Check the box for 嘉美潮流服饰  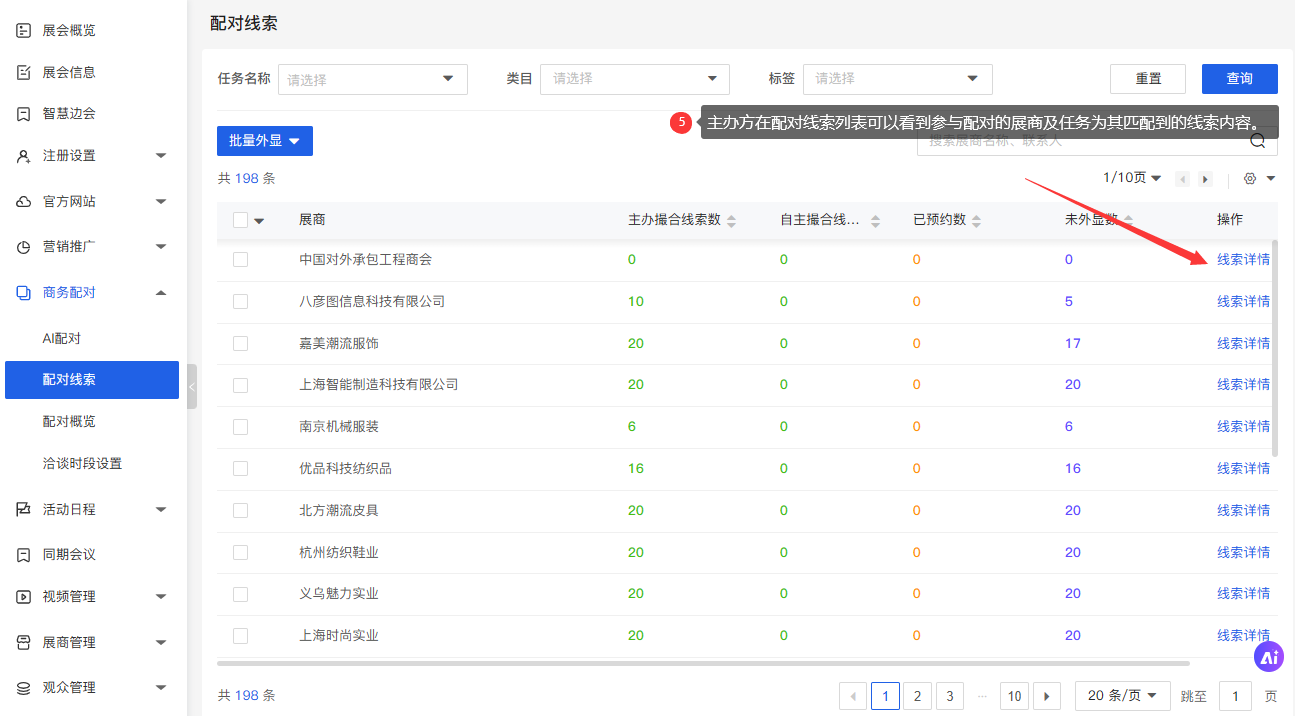coord(240,343)
